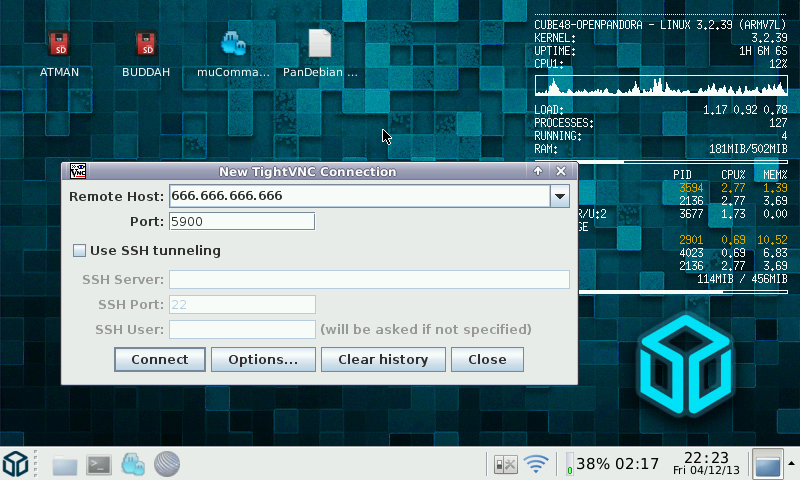
Task: Click the device settings tray icon
Action: [x=506, y=465]
